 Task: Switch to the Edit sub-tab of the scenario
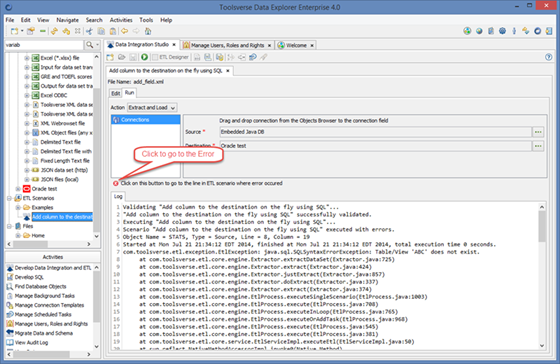pyautogui.click(x=116, y=93)
